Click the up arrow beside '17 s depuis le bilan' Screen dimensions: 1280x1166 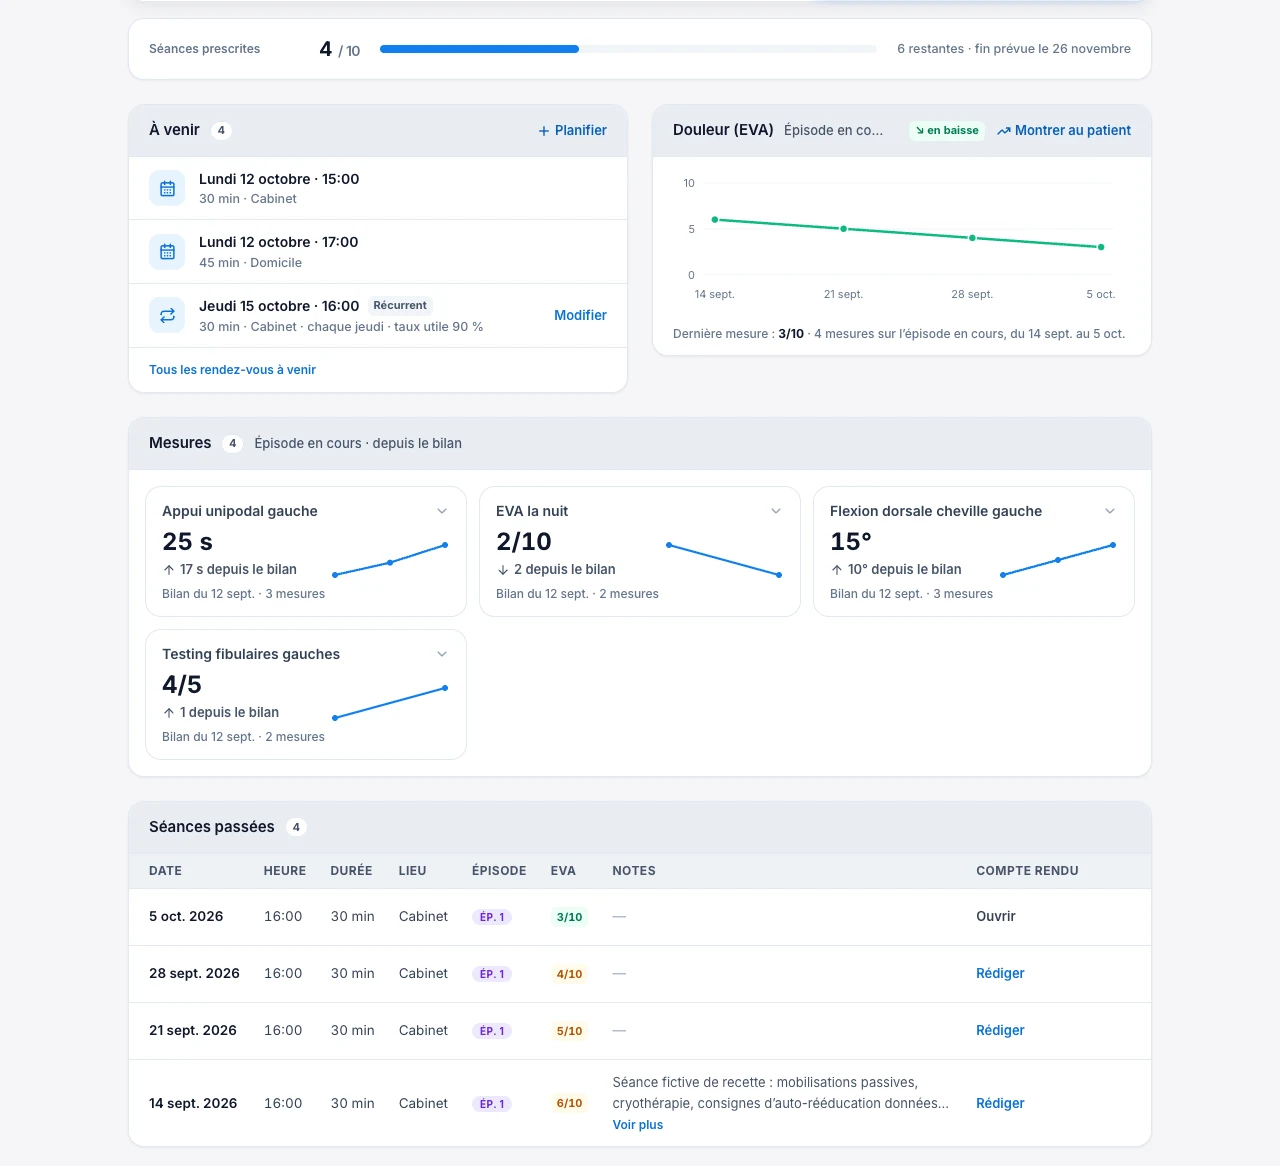click(x=169, y=570)
